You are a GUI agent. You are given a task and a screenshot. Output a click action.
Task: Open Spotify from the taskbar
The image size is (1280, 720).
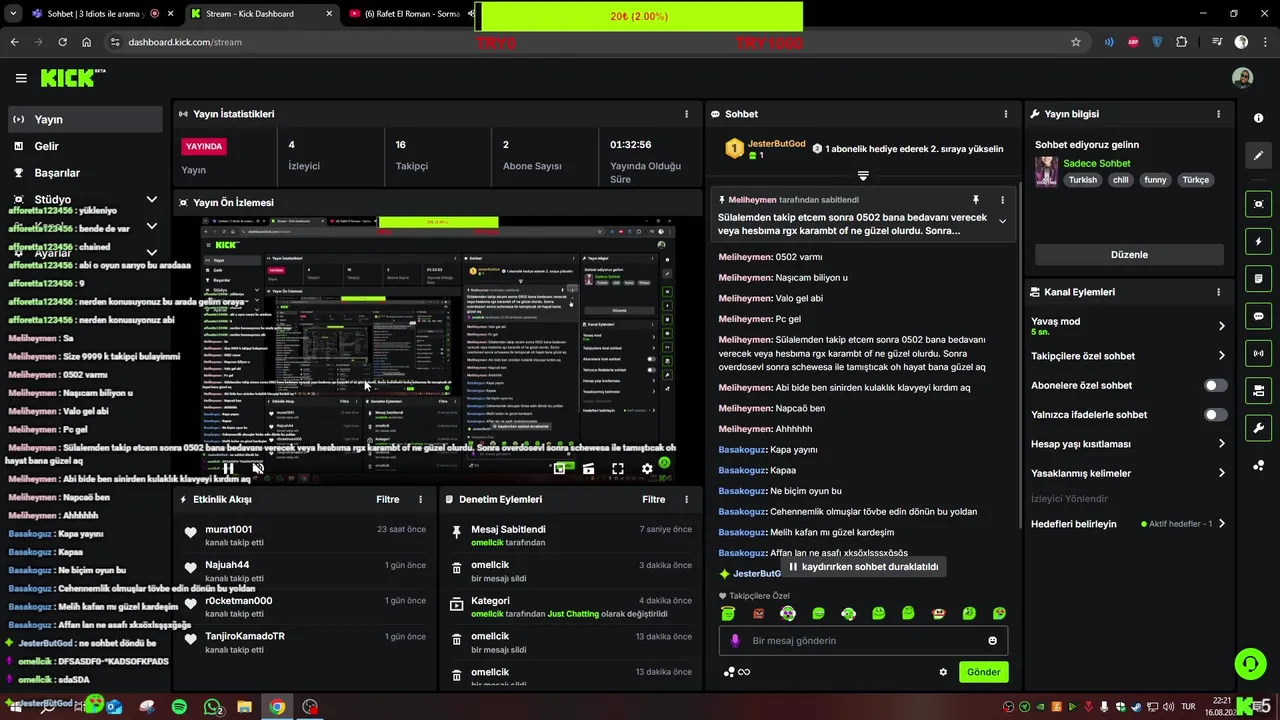click(x=179, y=707)
